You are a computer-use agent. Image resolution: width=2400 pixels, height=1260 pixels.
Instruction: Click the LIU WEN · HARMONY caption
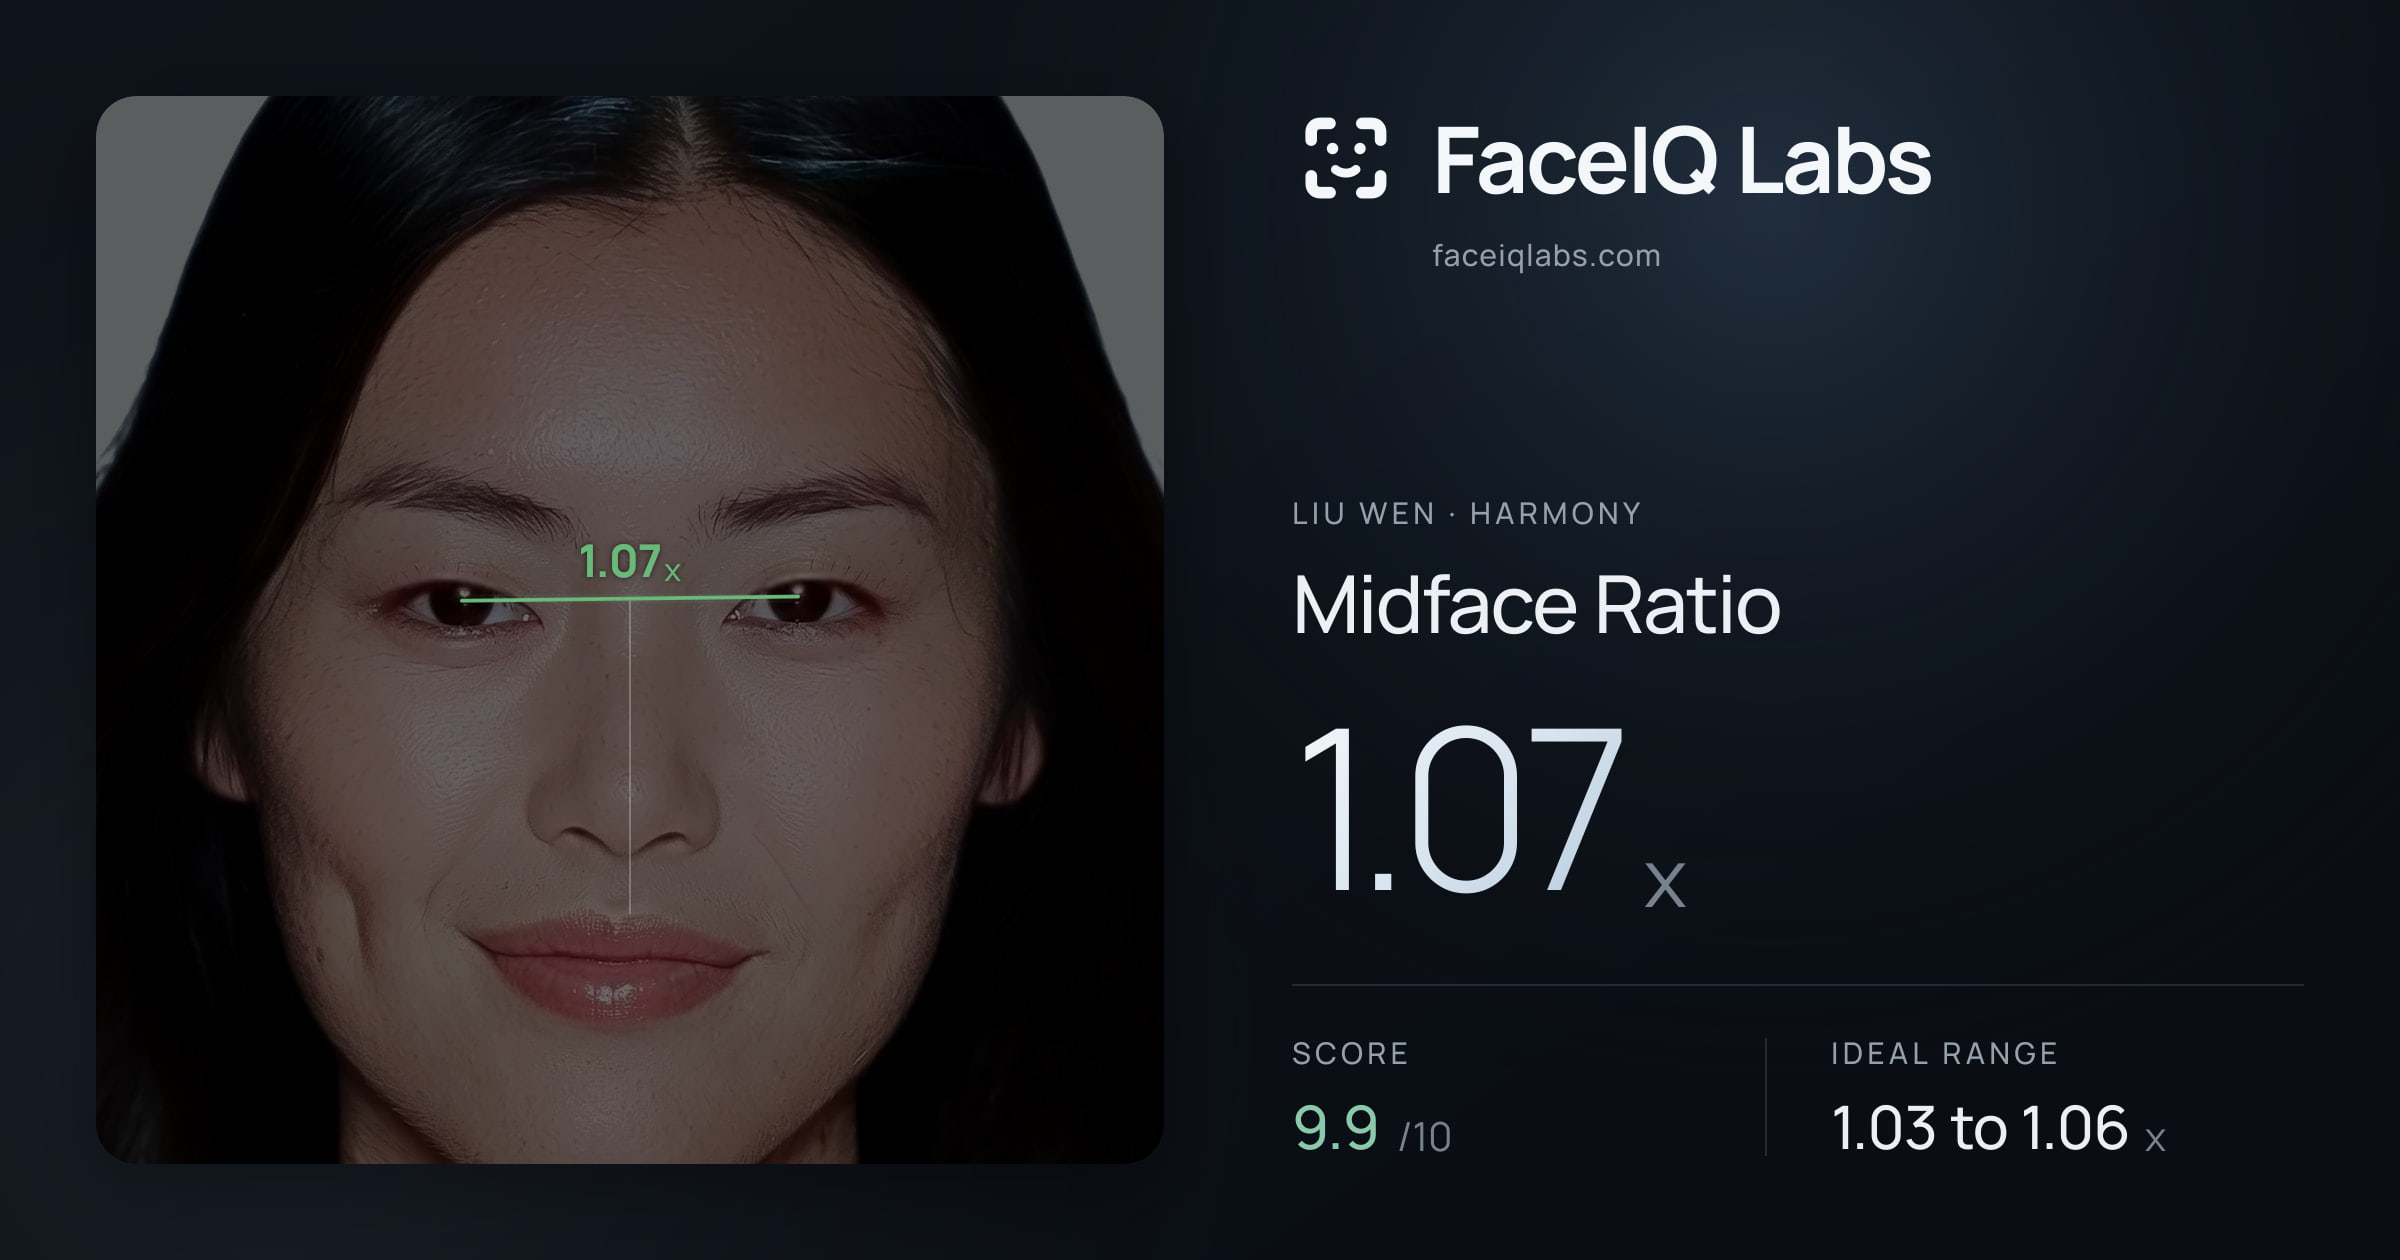pos(1466,514)
